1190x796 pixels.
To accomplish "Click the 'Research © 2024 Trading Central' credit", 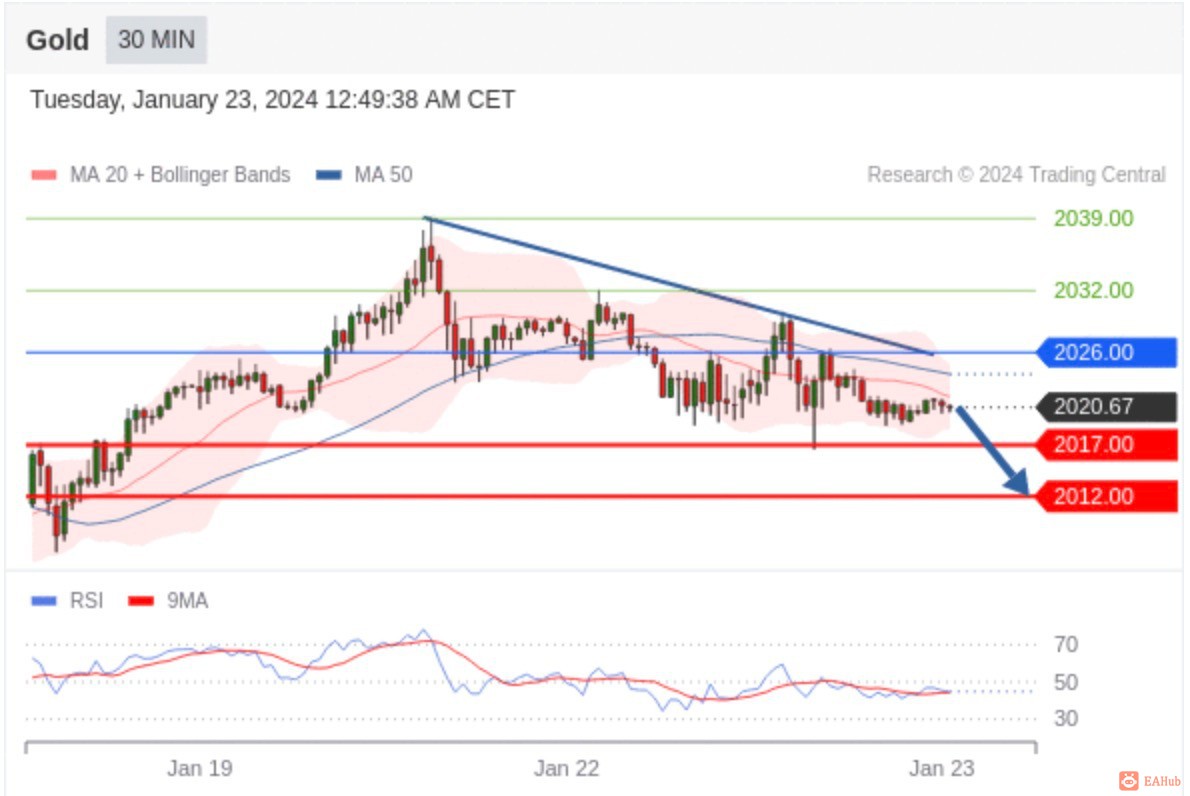I will point(1016,175).
